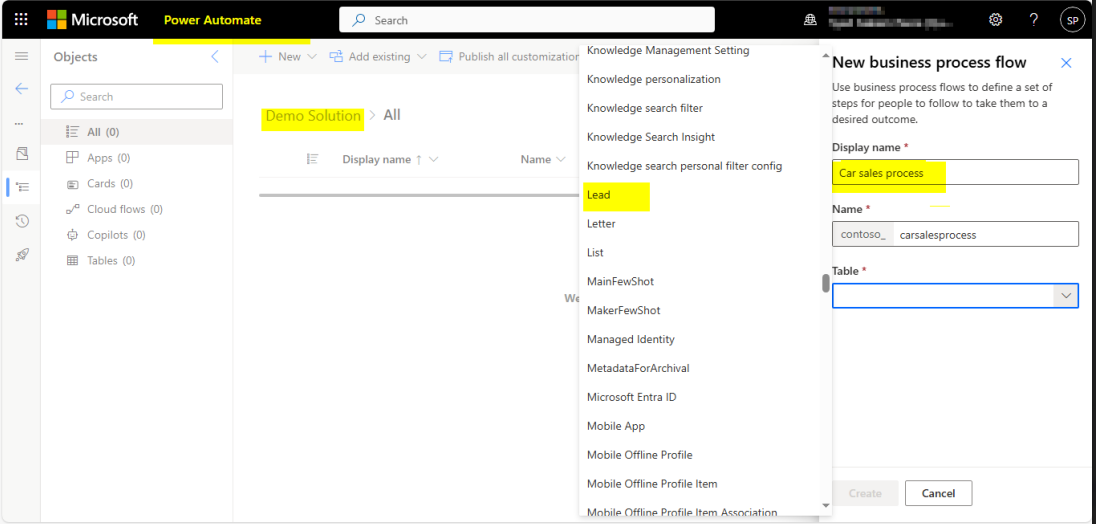Open the Help question mark icon
The image size is (1096, 524).
pos(1034,20)
